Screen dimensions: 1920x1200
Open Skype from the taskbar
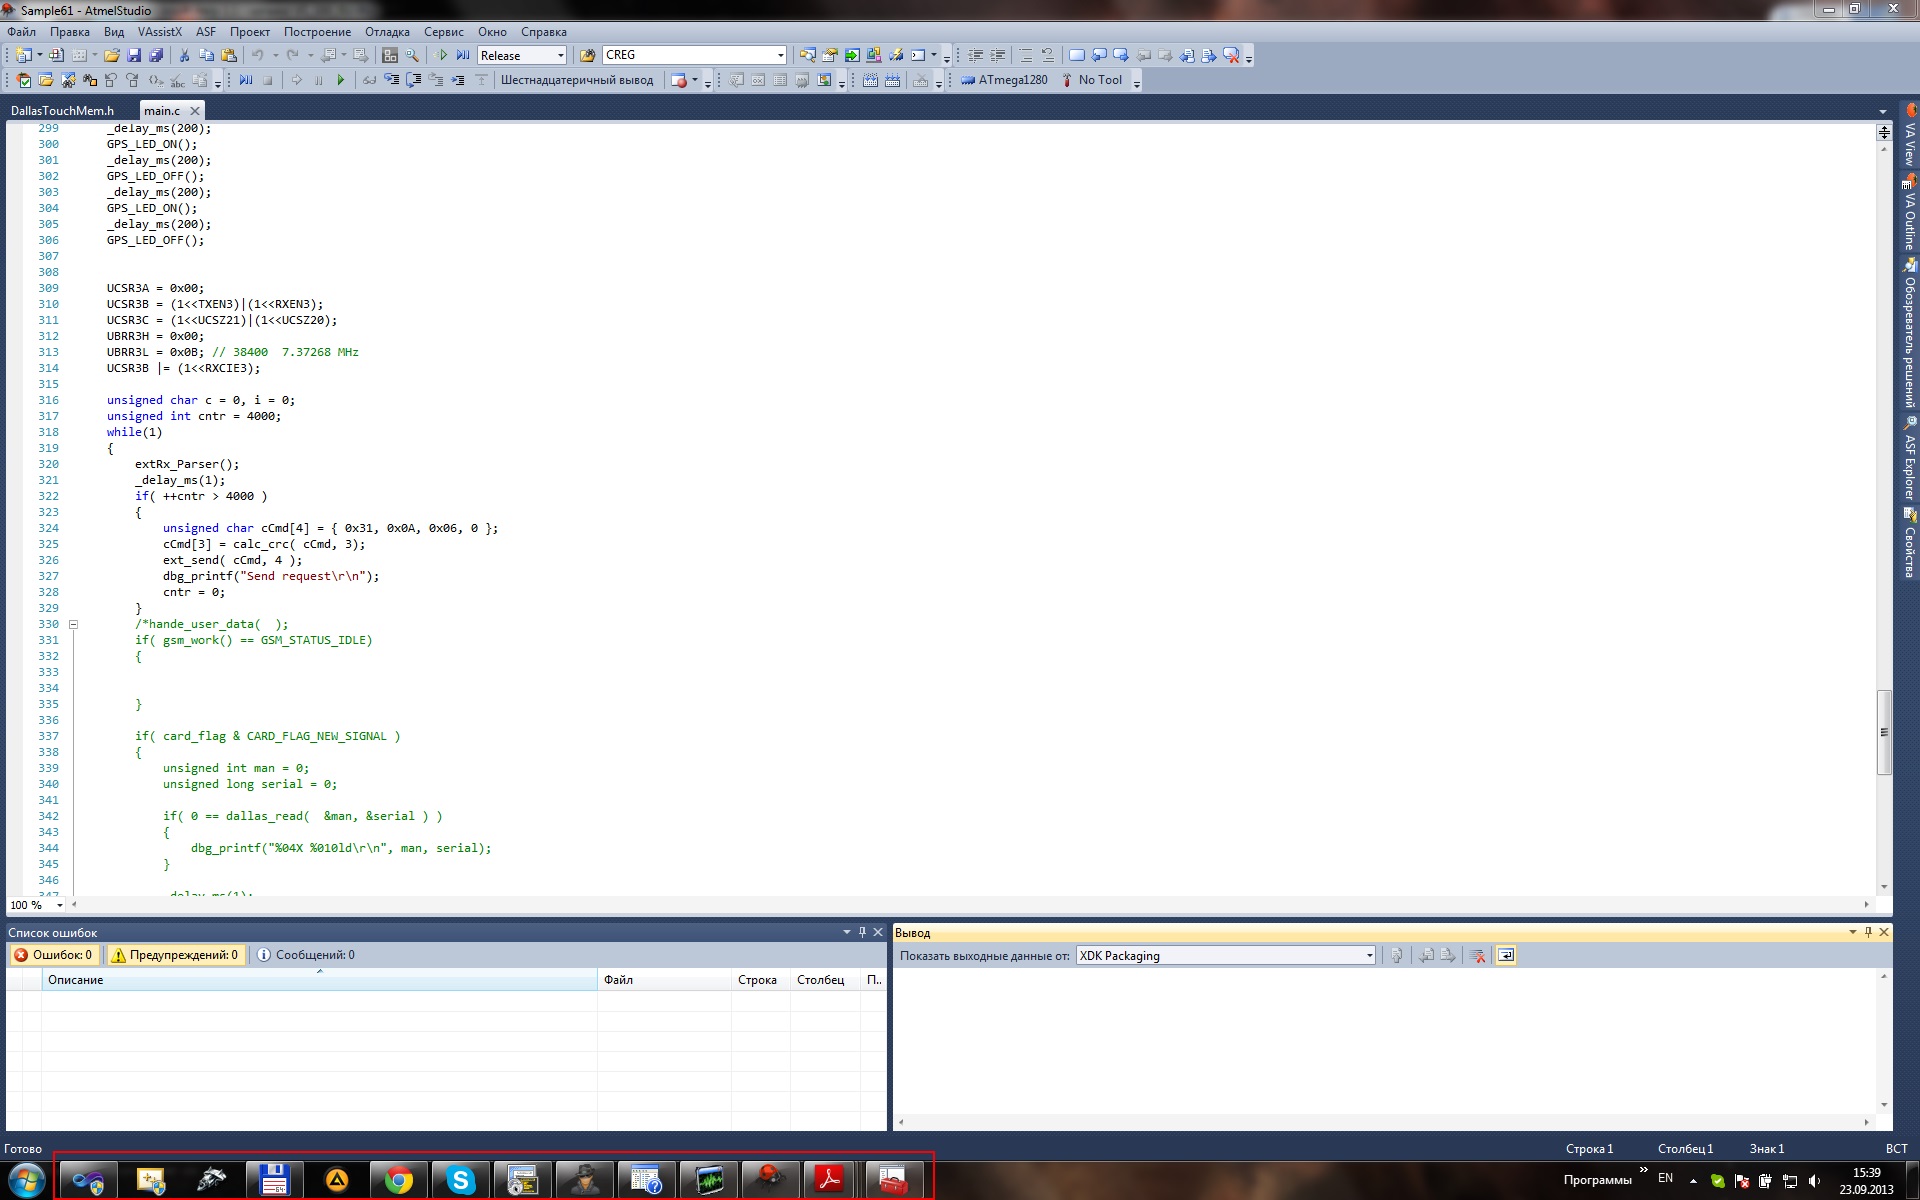(460, 1181)
